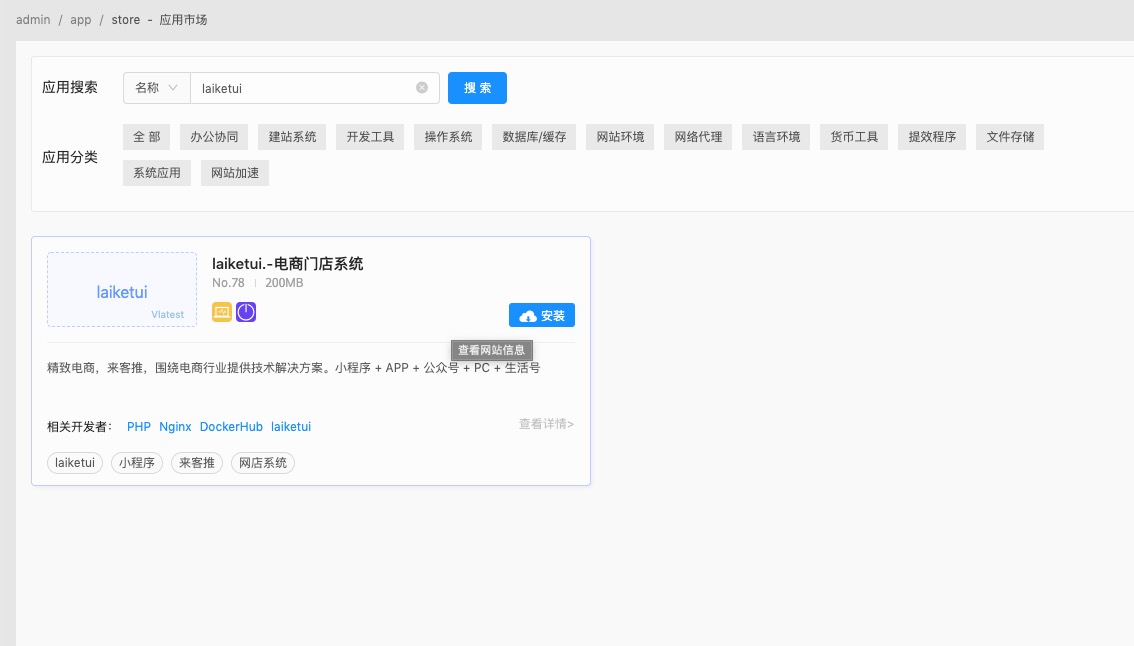The width and height of the screenshot is (1134, 646).
Task: Select the 建站系统 category filter
Action: (292, 137)
